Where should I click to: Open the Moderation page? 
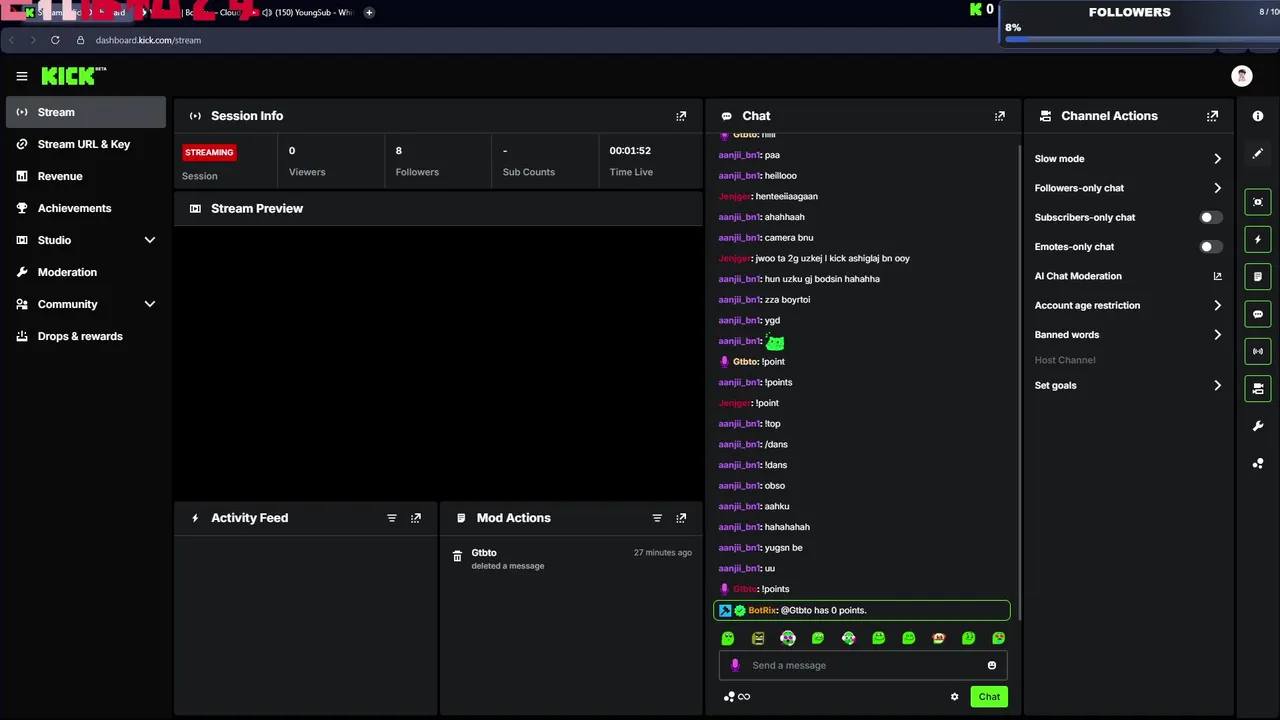[86, 272]
